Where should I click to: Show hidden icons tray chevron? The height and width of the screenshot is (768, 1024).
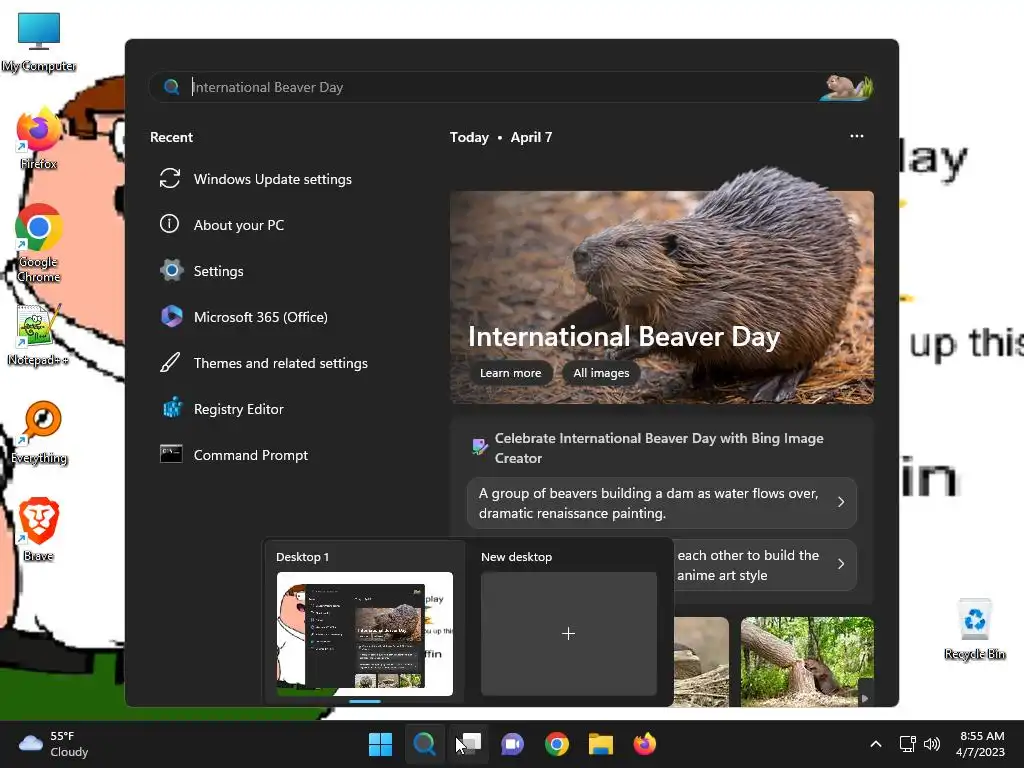876,744
